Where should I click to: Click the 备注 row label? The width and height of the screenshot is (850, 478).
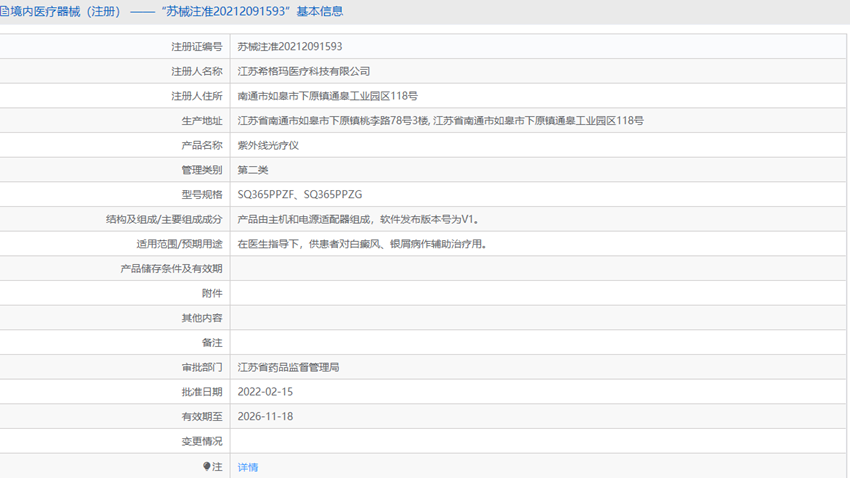coord(212,343)
